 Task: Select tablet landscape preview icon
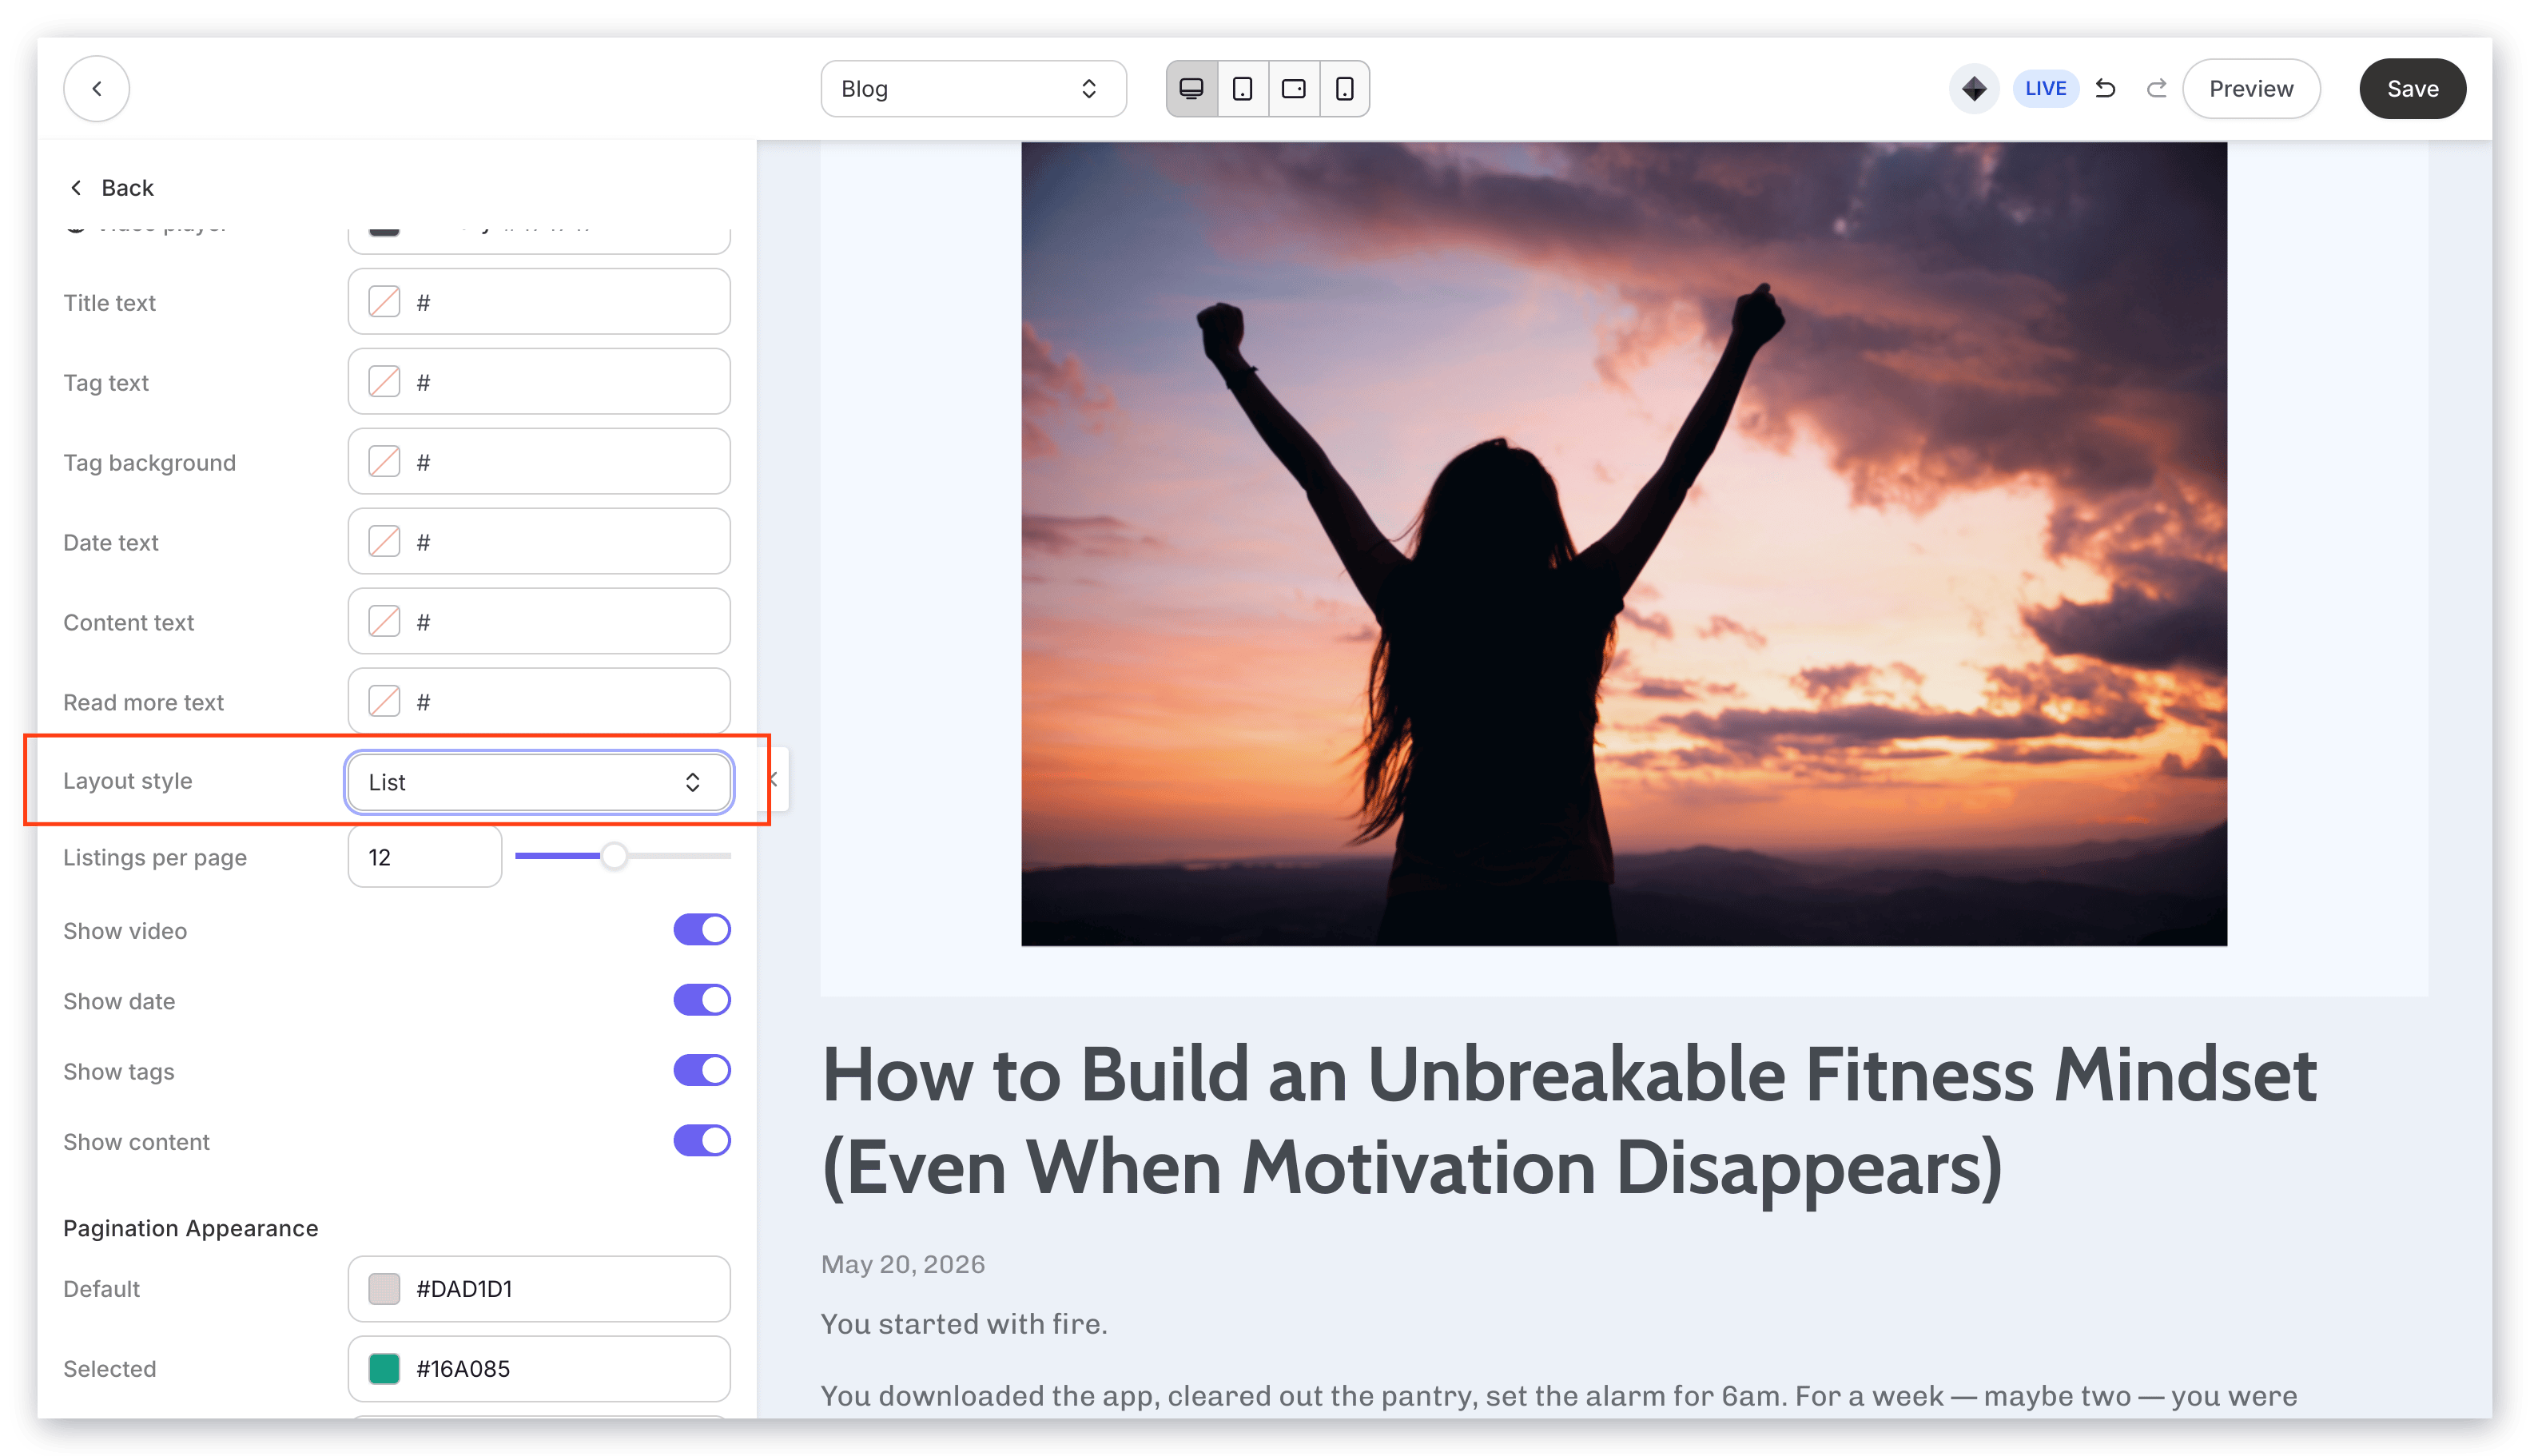click(x=1293, y=89)
